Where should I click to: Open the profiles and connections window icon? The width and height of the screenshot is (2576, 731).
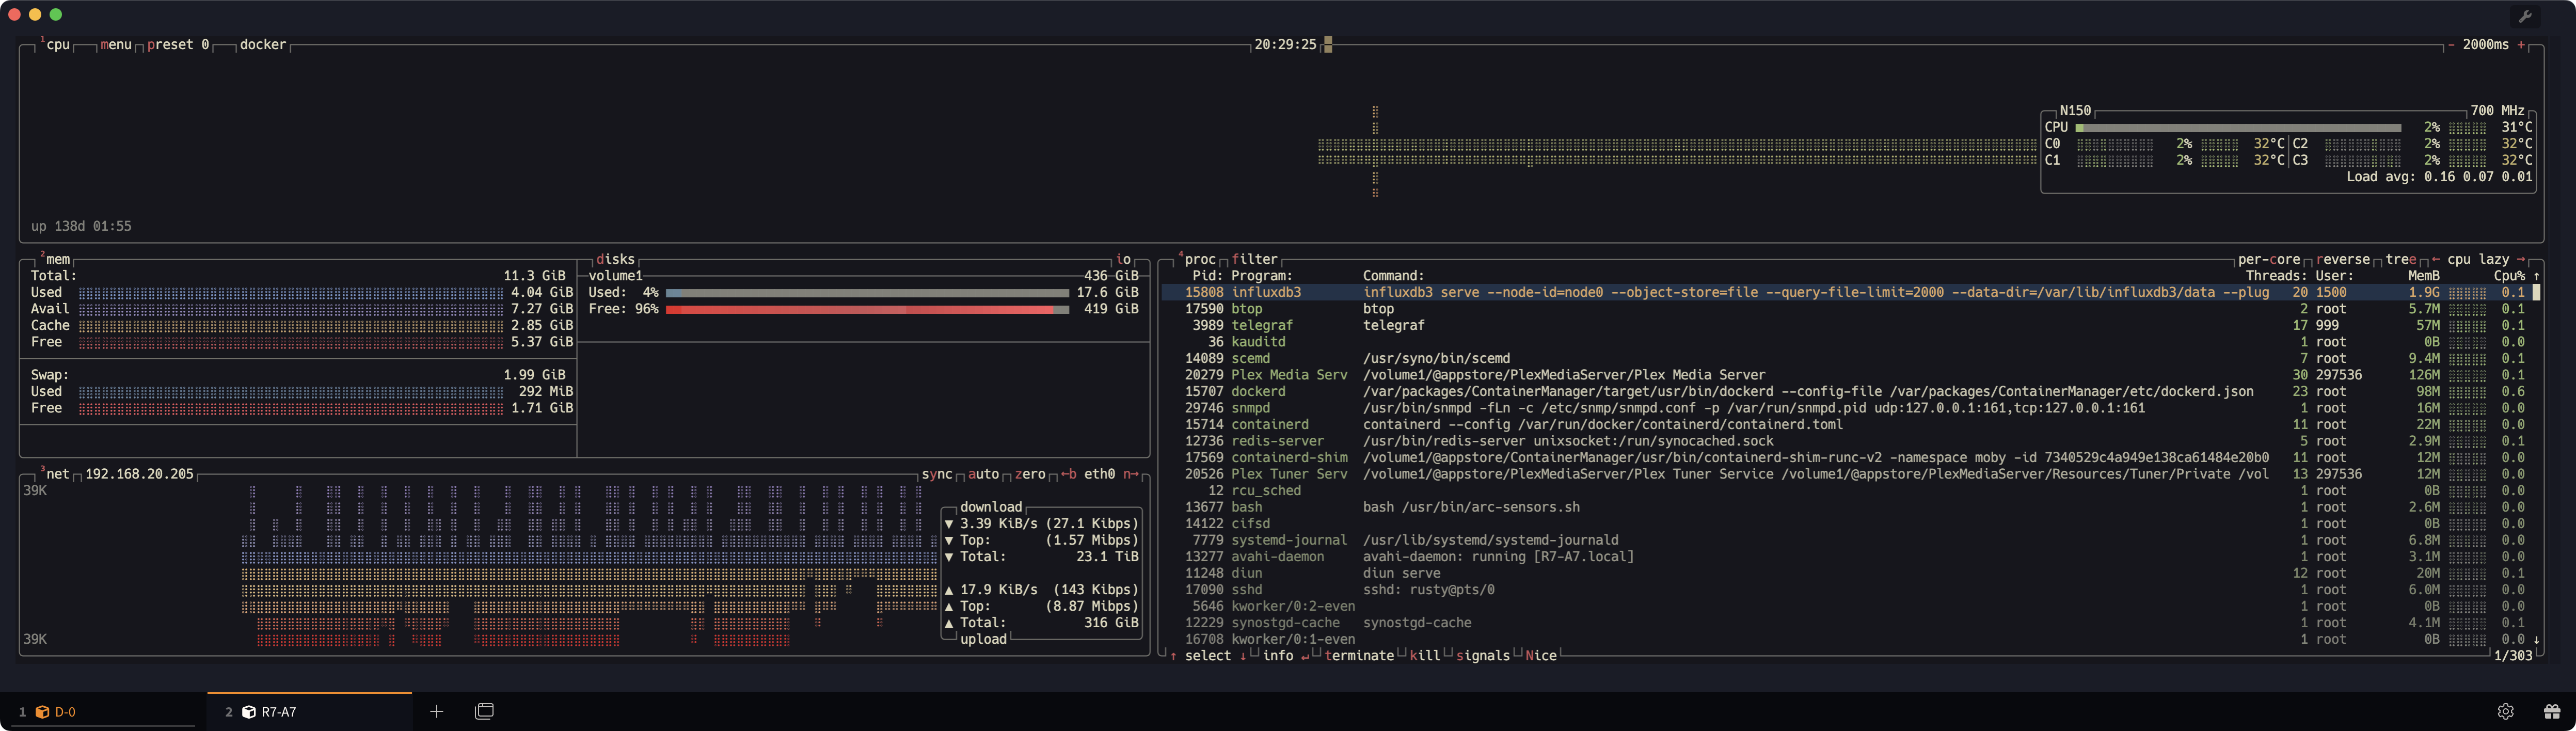[x=484, y=711]
